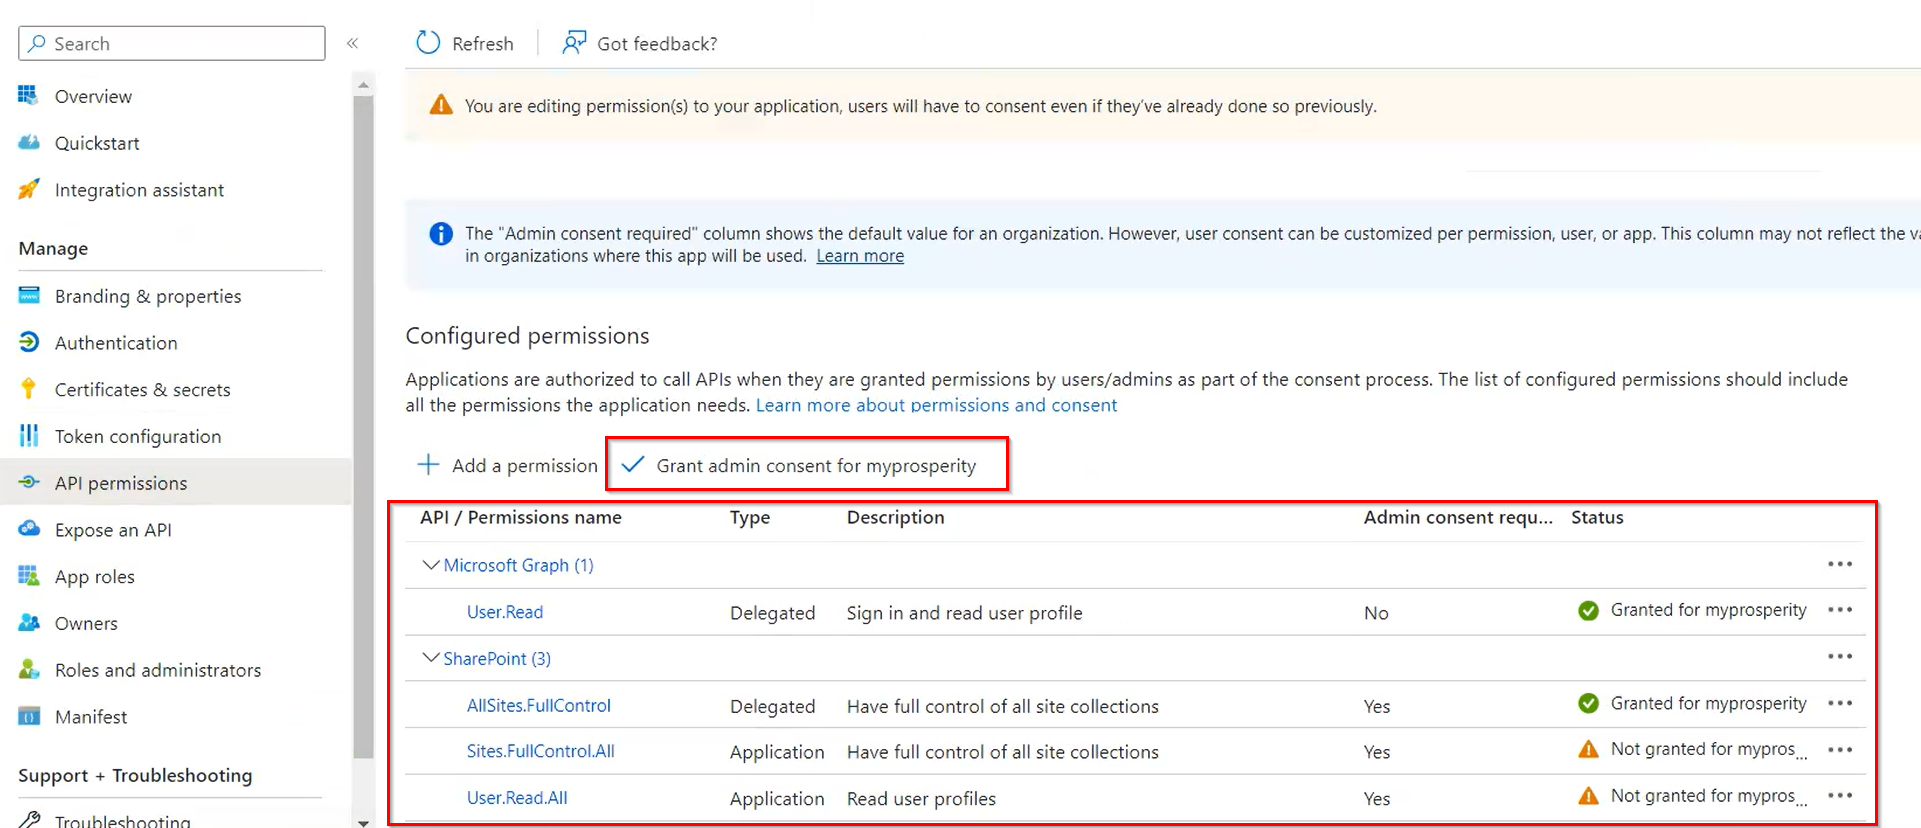Viewport: 1921px width, 828px height.
Task: Click the feedback person icon
Action: (574, 42)
